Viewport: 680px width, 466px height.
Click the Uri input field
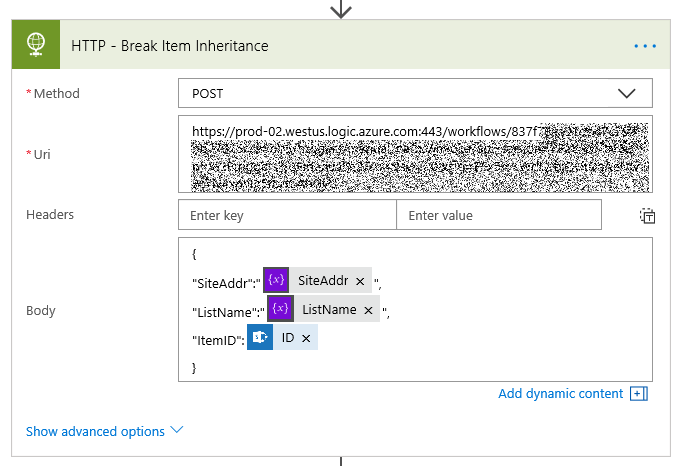coord(415,154)
